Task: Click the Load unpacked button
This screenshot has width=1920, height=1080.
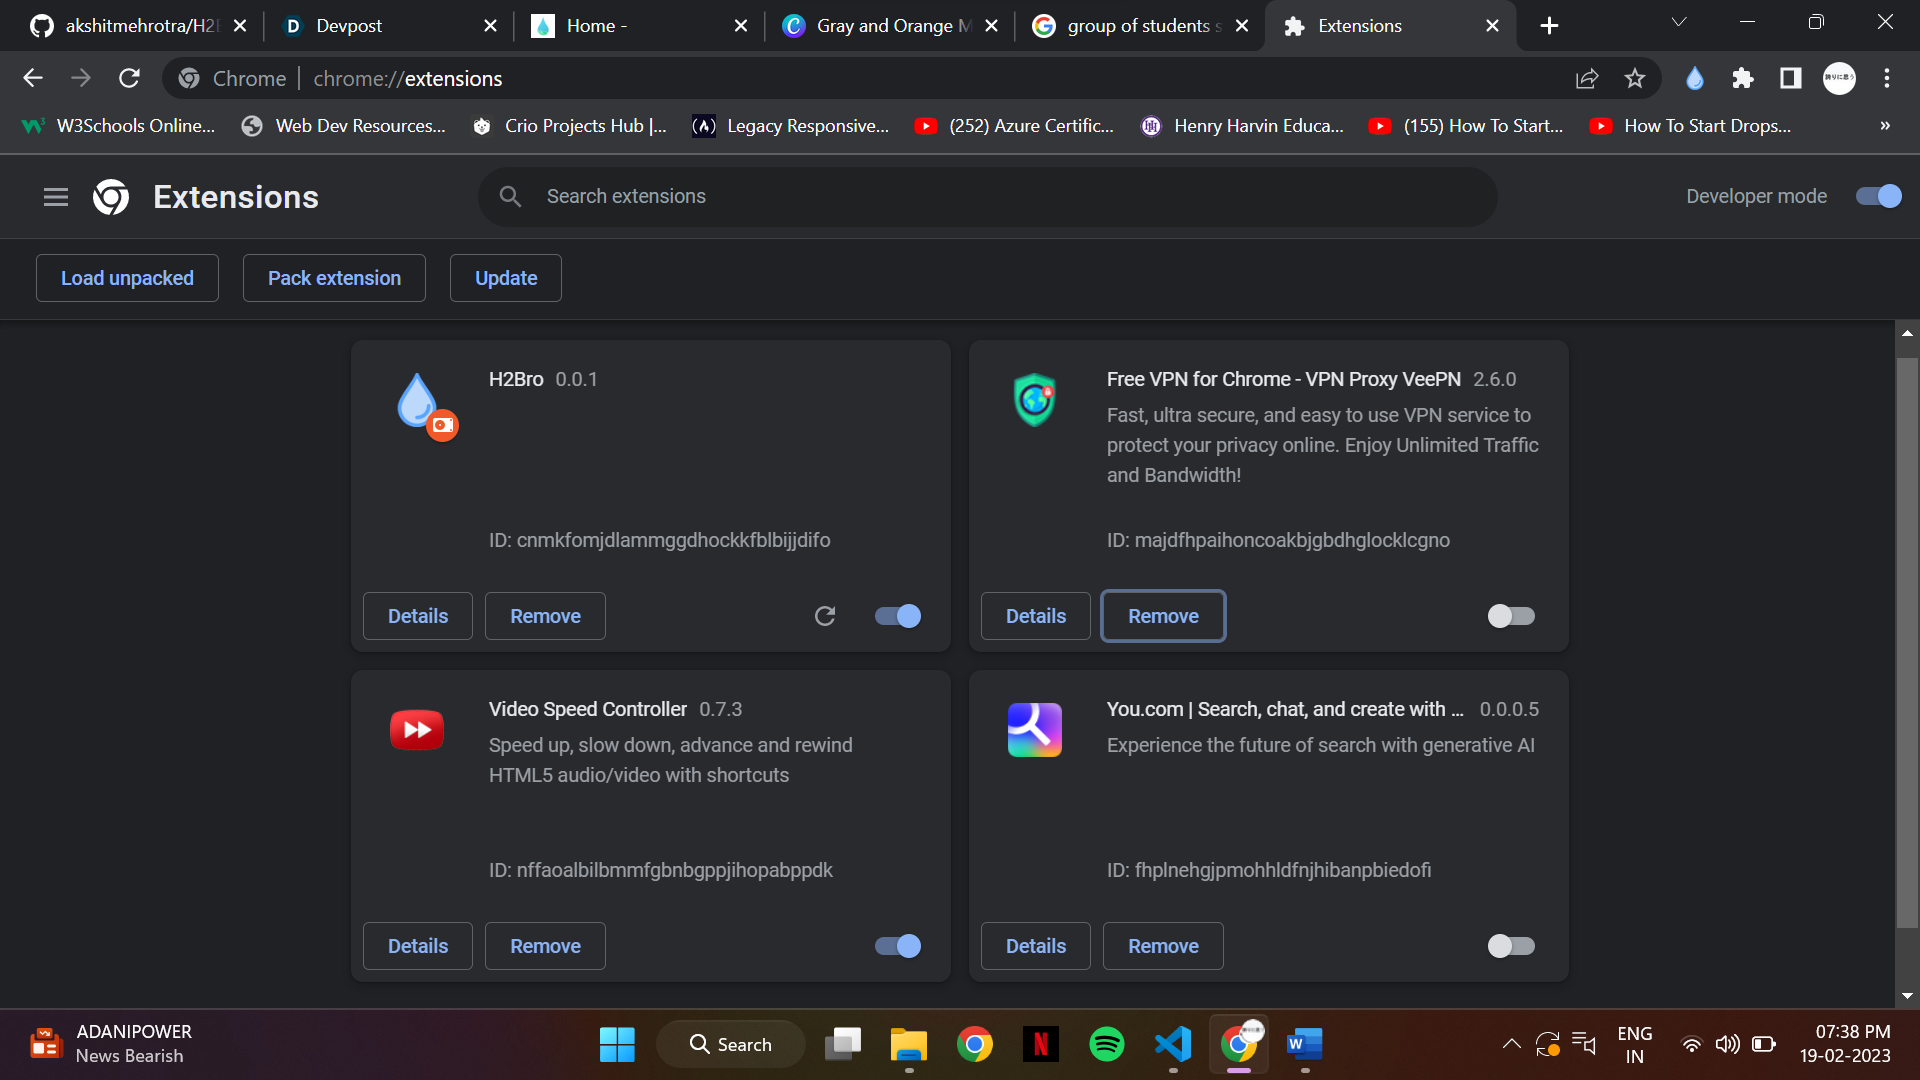Action: coord(127,278)
